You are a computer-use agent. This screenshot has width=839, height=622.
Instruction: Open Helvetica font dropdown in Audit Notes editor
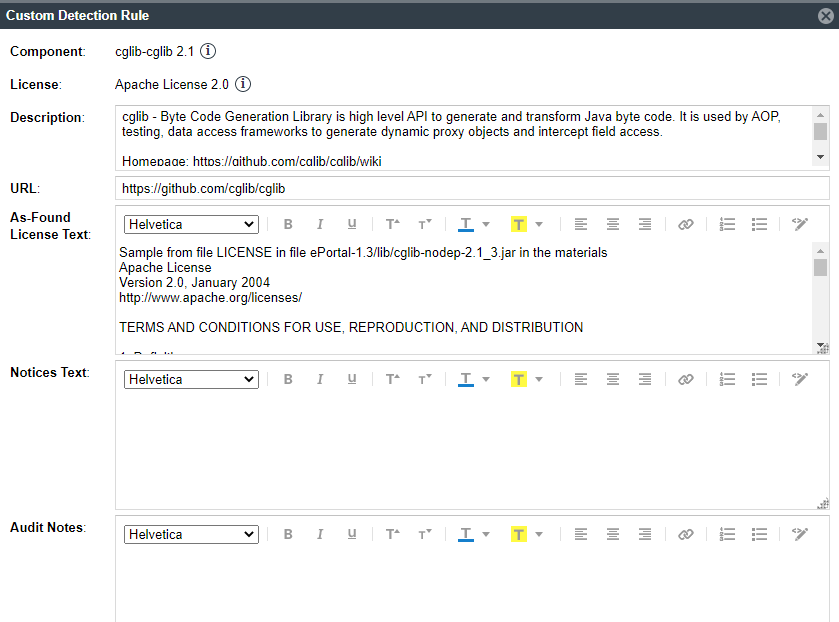tap(191, 535)
